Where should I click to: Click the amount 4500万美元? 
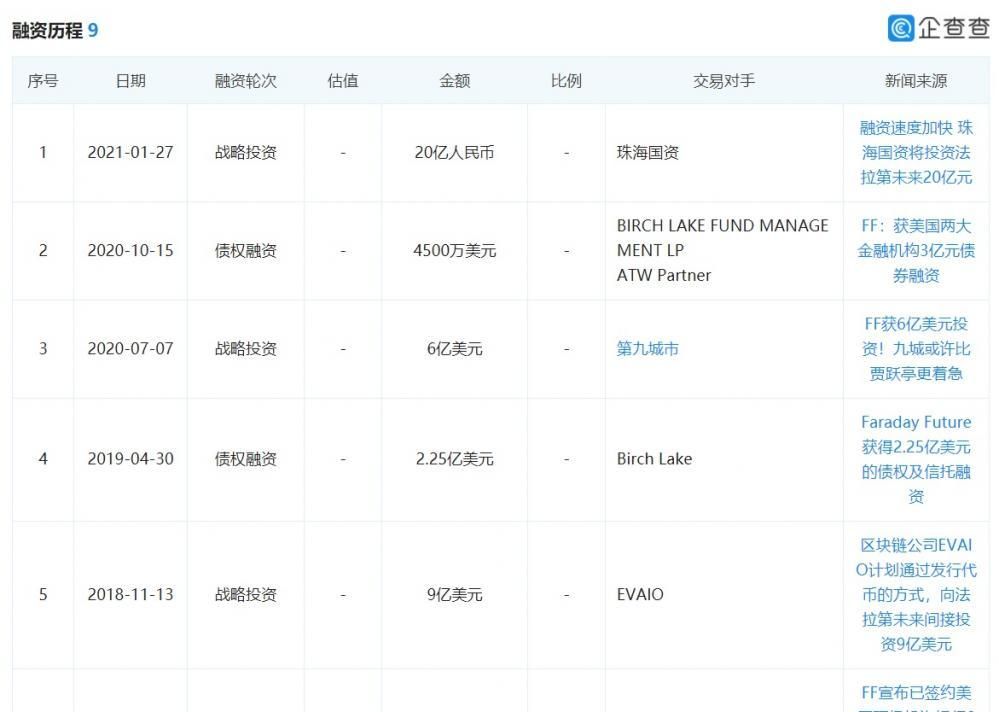tap(455, 250)
